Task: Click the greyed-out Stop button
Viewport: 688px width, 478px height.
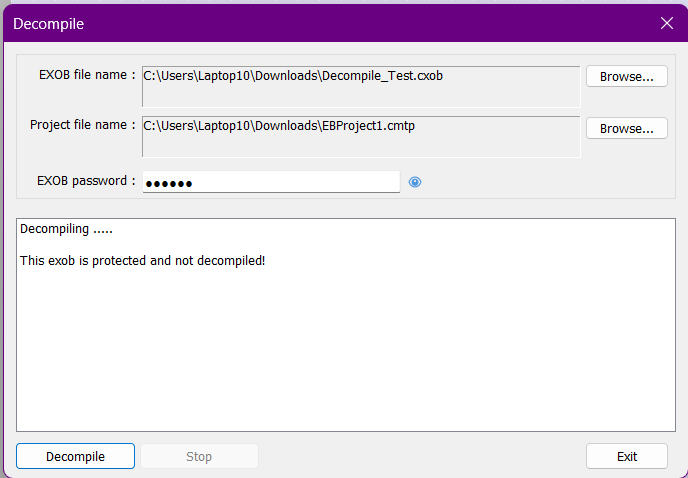Action: pos(199,456)
